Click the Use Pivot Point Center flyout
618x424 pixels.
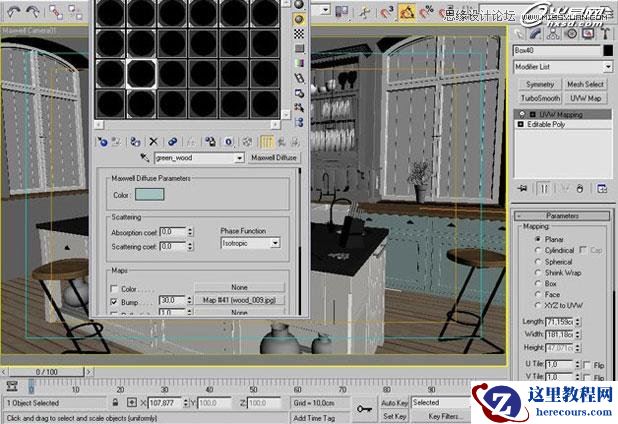[342, 12]
